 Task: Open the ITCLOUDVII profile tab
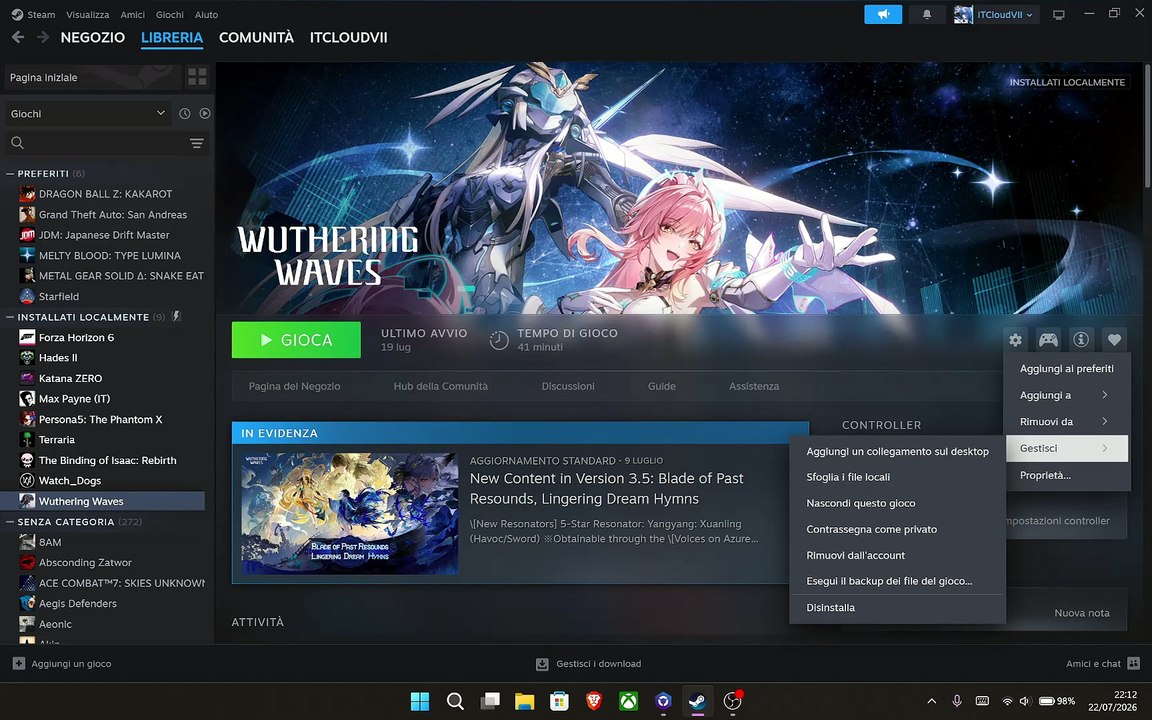click(348, 37)
